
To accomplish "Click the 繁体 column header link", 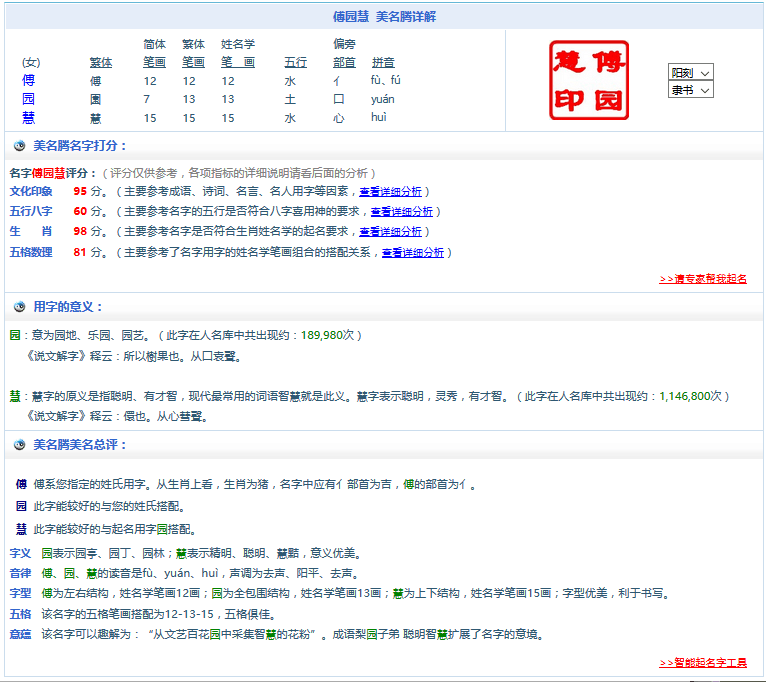I will (100, 63).
